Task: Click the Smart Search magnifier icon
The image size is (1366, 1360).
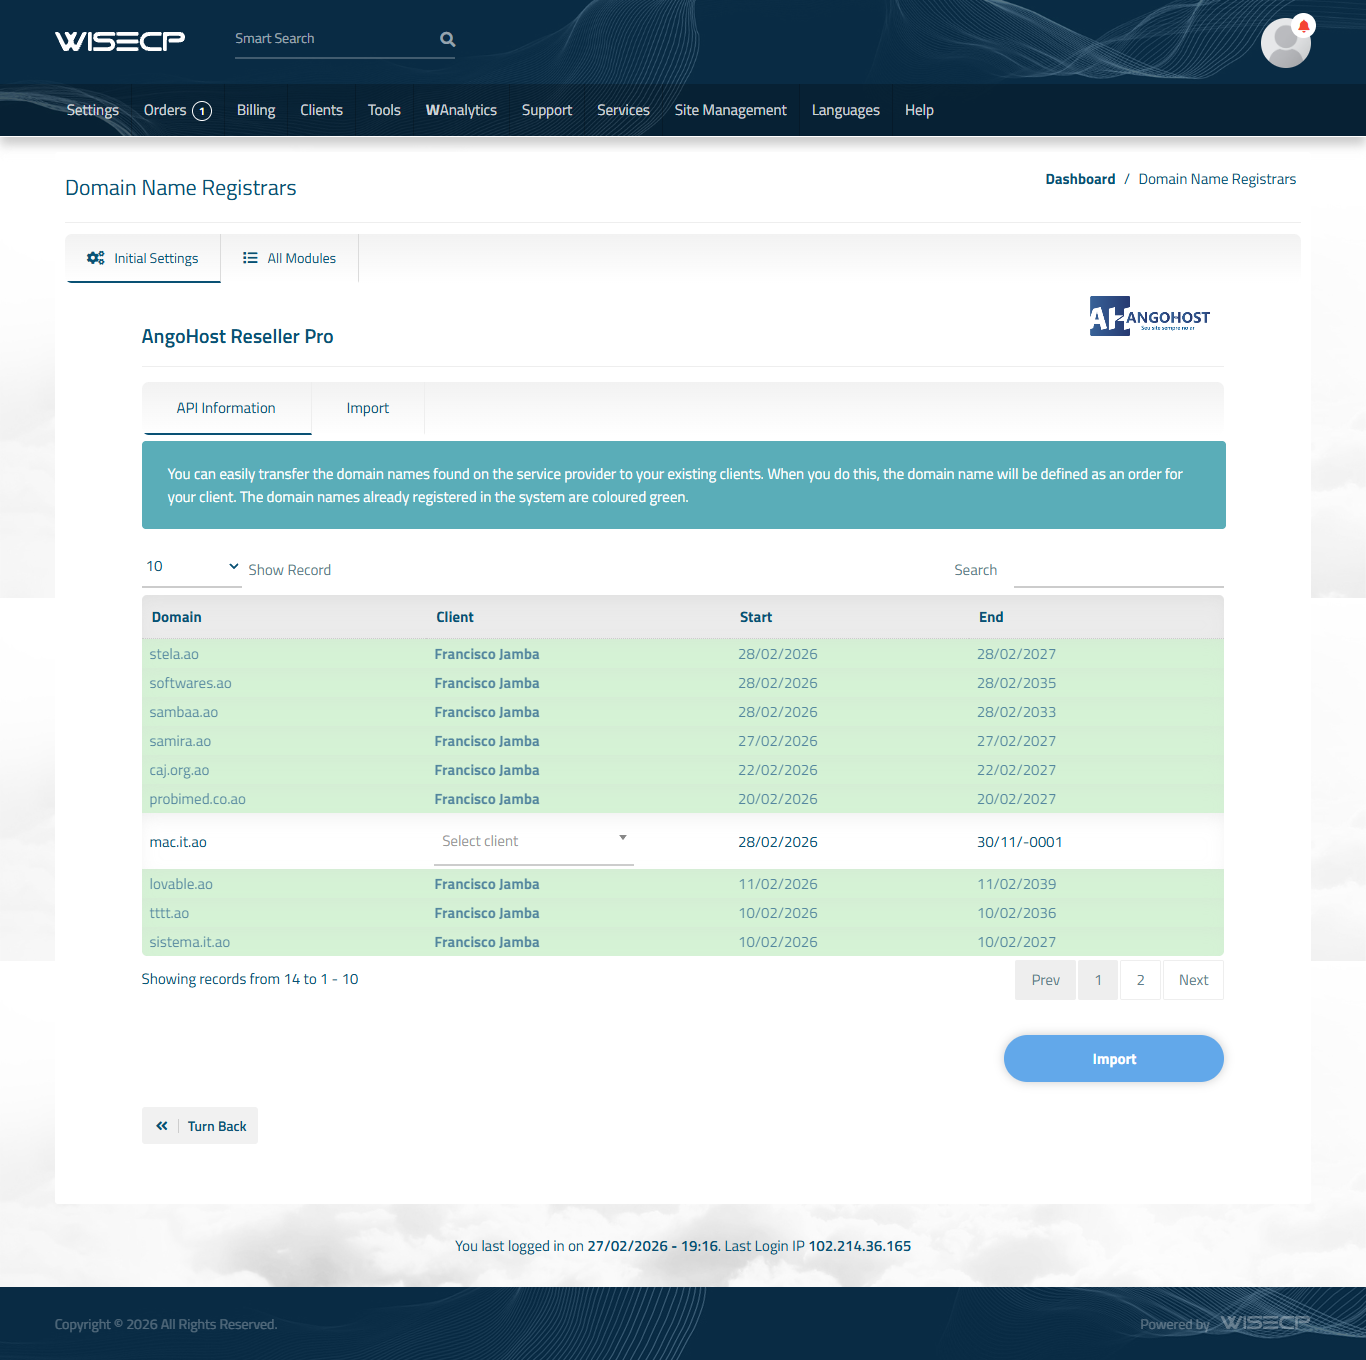Action: click(447, 39)
